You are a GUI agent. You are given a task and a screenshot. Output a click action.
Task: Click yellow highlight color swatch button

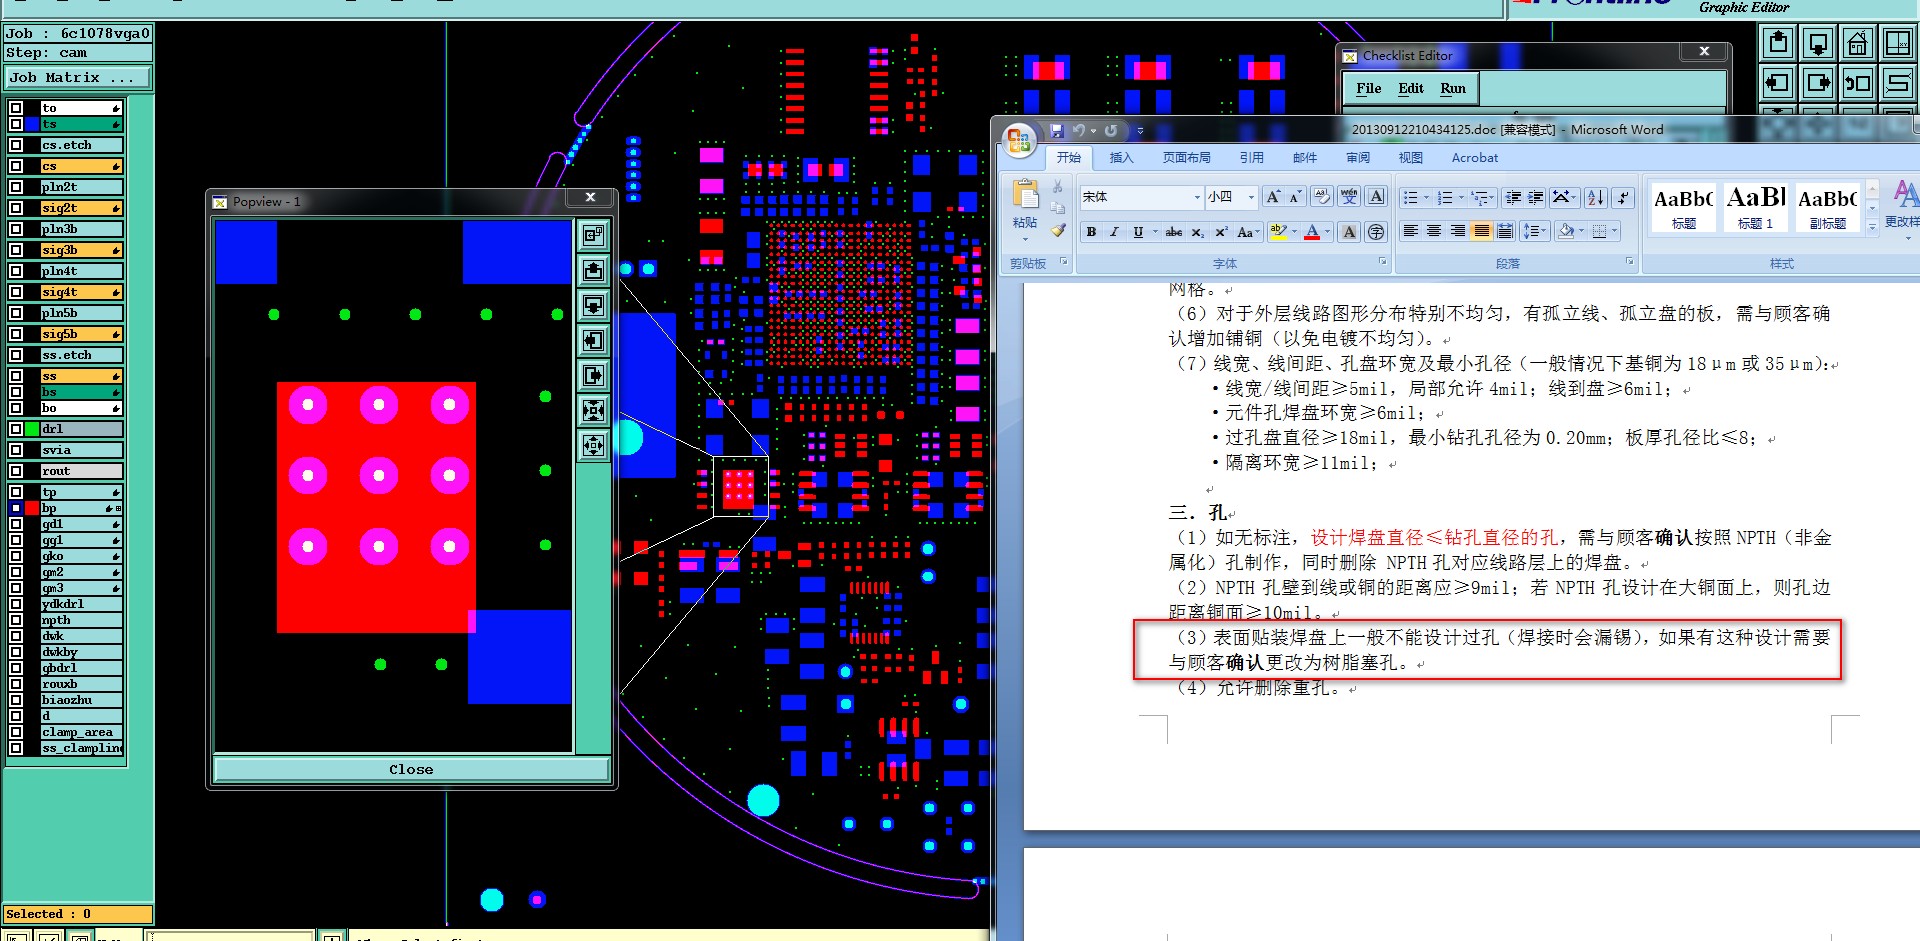click(1278, 232)
